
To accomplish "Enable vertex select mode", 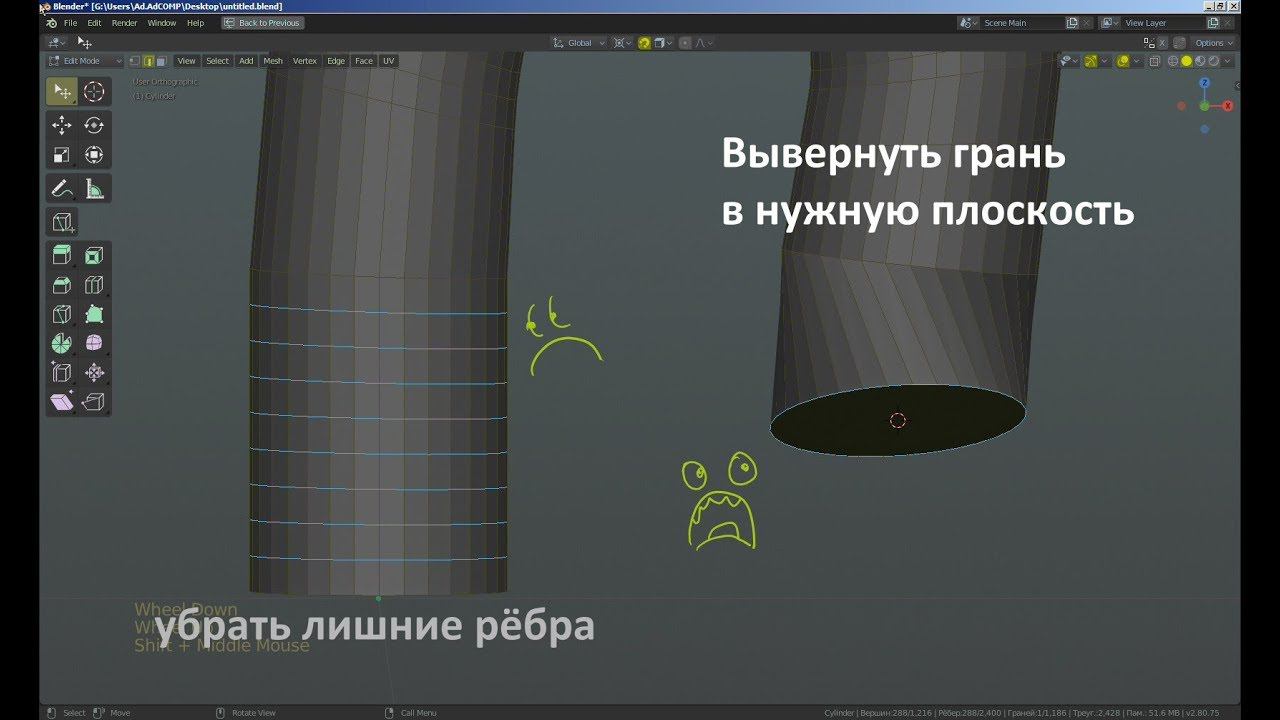I will click(135, 61).
